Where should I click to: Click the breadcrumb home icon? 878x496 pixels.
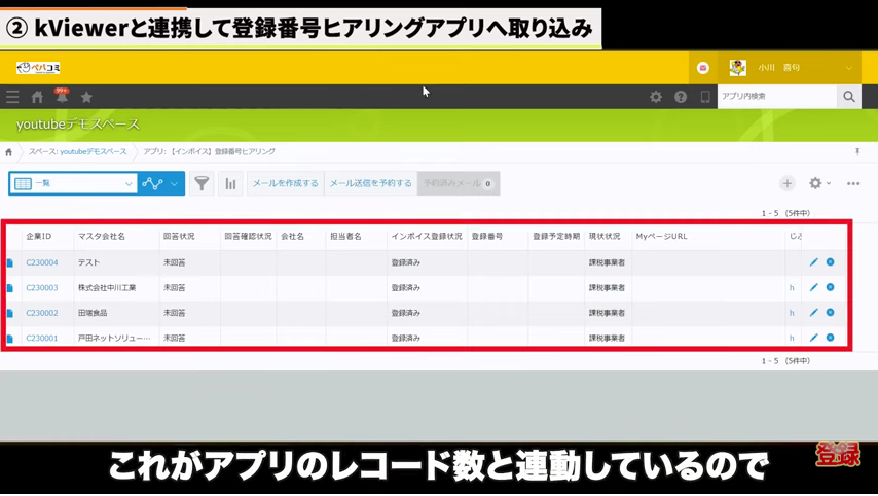8,152
